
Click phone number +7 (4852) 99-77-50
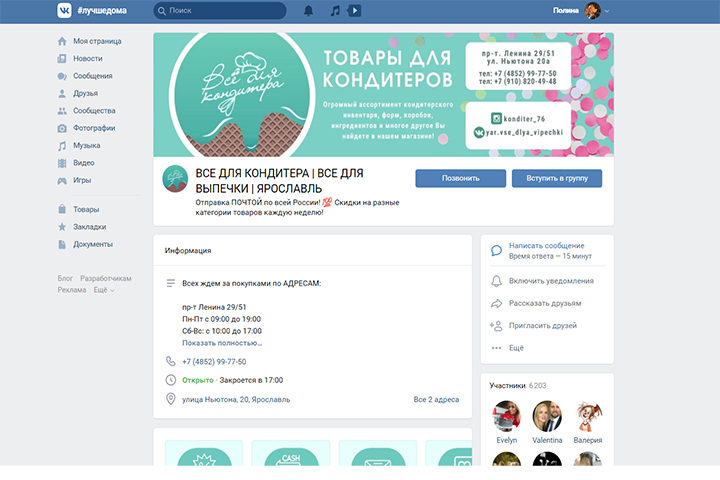pyautogui.click(x=214, y=362)
